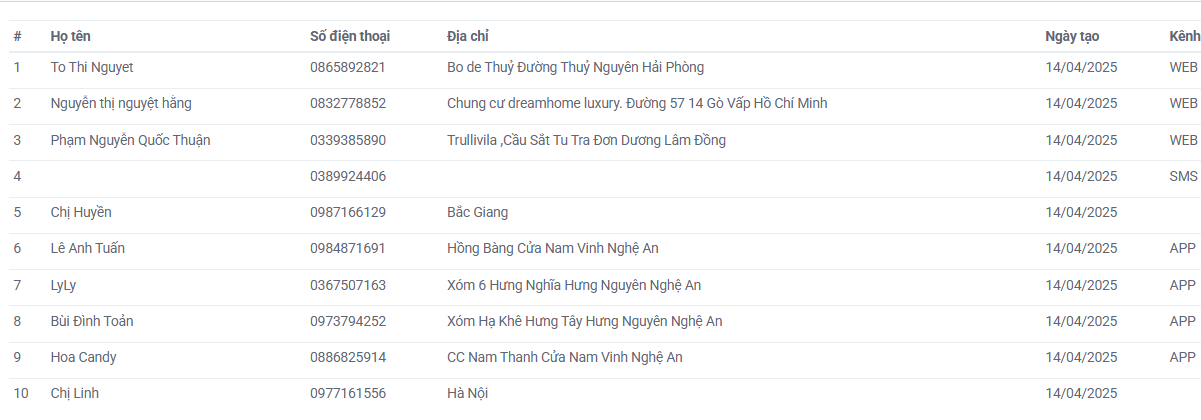Select the LyLy customer entry

[x=605, y=285]
